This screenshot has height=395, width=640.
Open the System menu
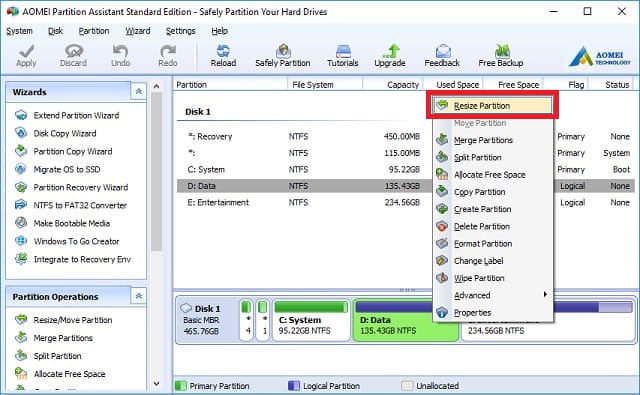point(19,31)
